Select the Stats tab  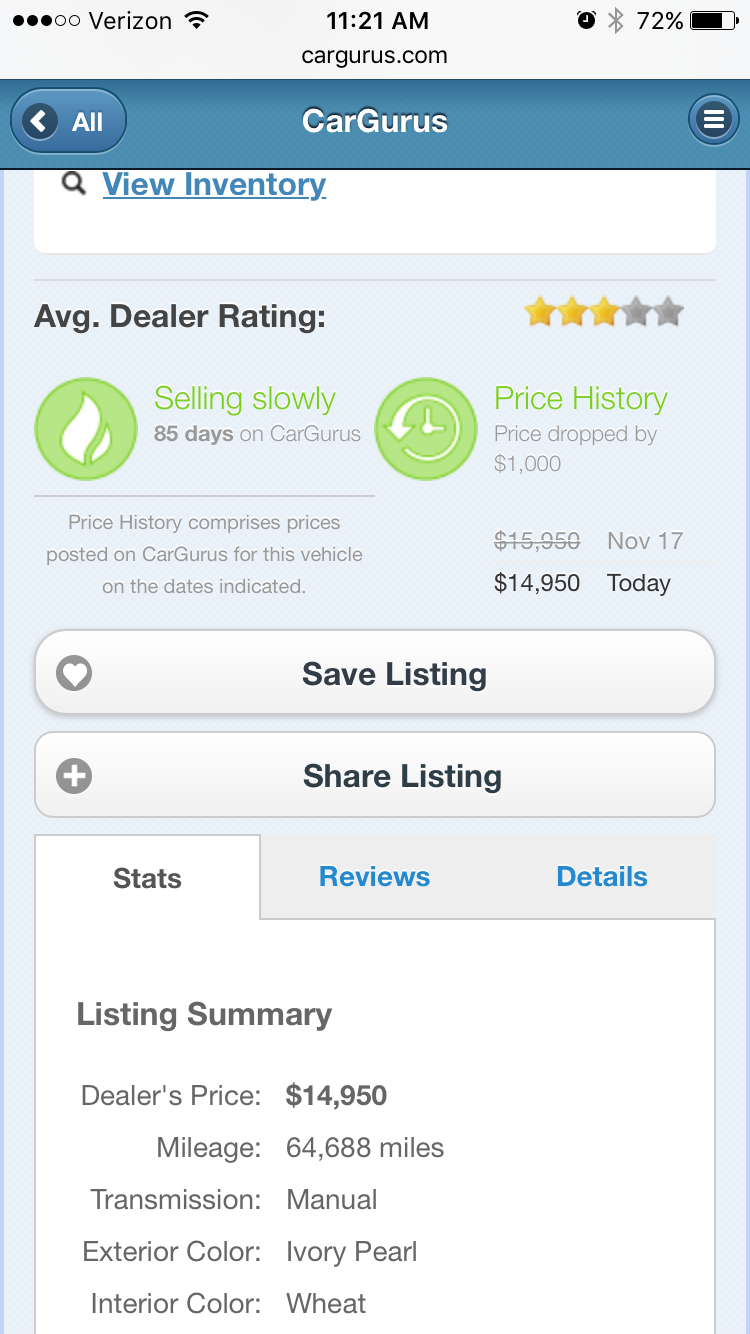pos(147,878)
